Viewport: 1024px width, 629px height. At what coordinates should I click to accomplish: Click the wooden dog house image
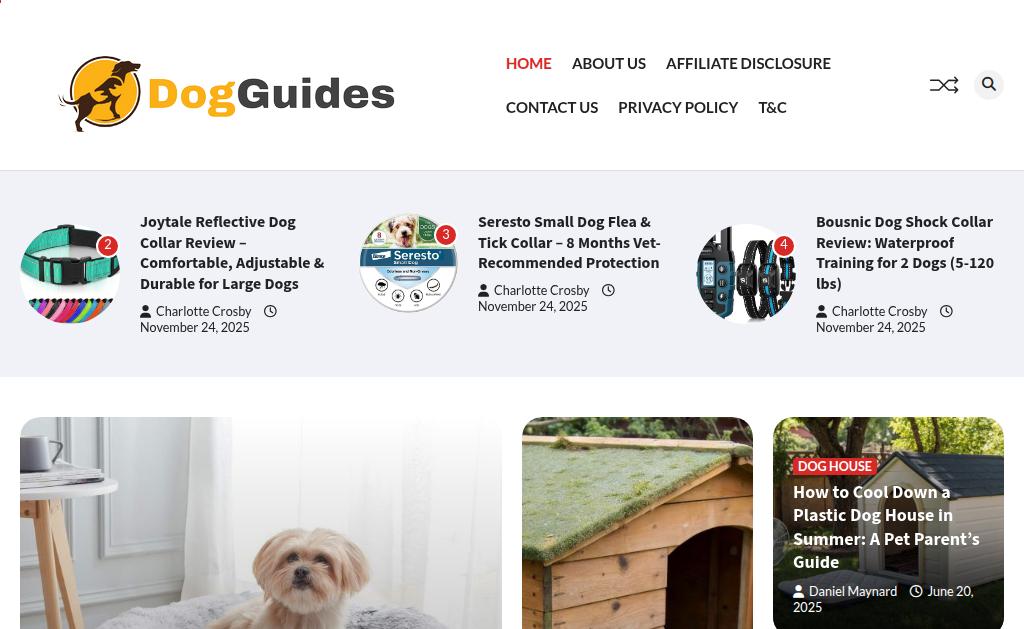[x=637, y=523]
